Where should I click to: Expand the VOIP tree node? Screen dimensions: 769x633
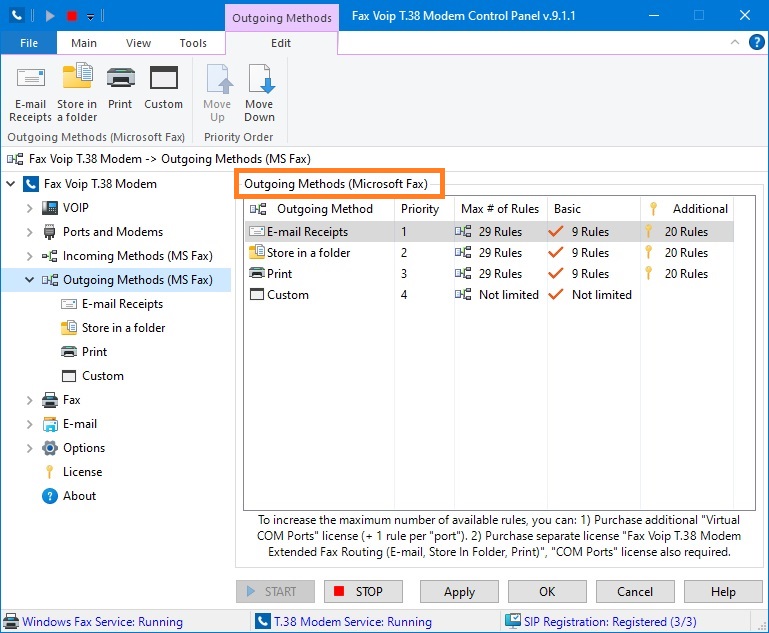pyautogui.click(x=29, y=208)
